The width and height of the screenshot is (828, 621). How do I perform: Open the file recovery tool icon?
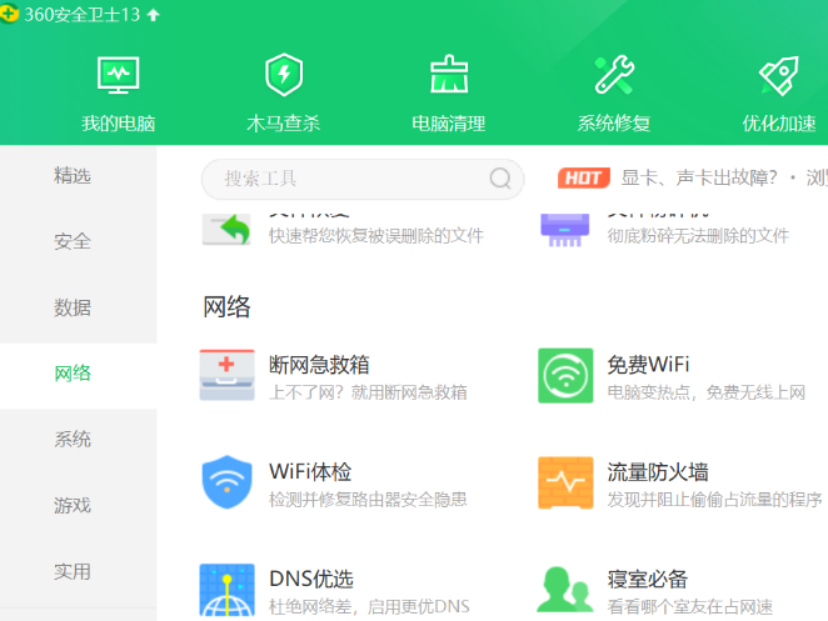(227, 229)
